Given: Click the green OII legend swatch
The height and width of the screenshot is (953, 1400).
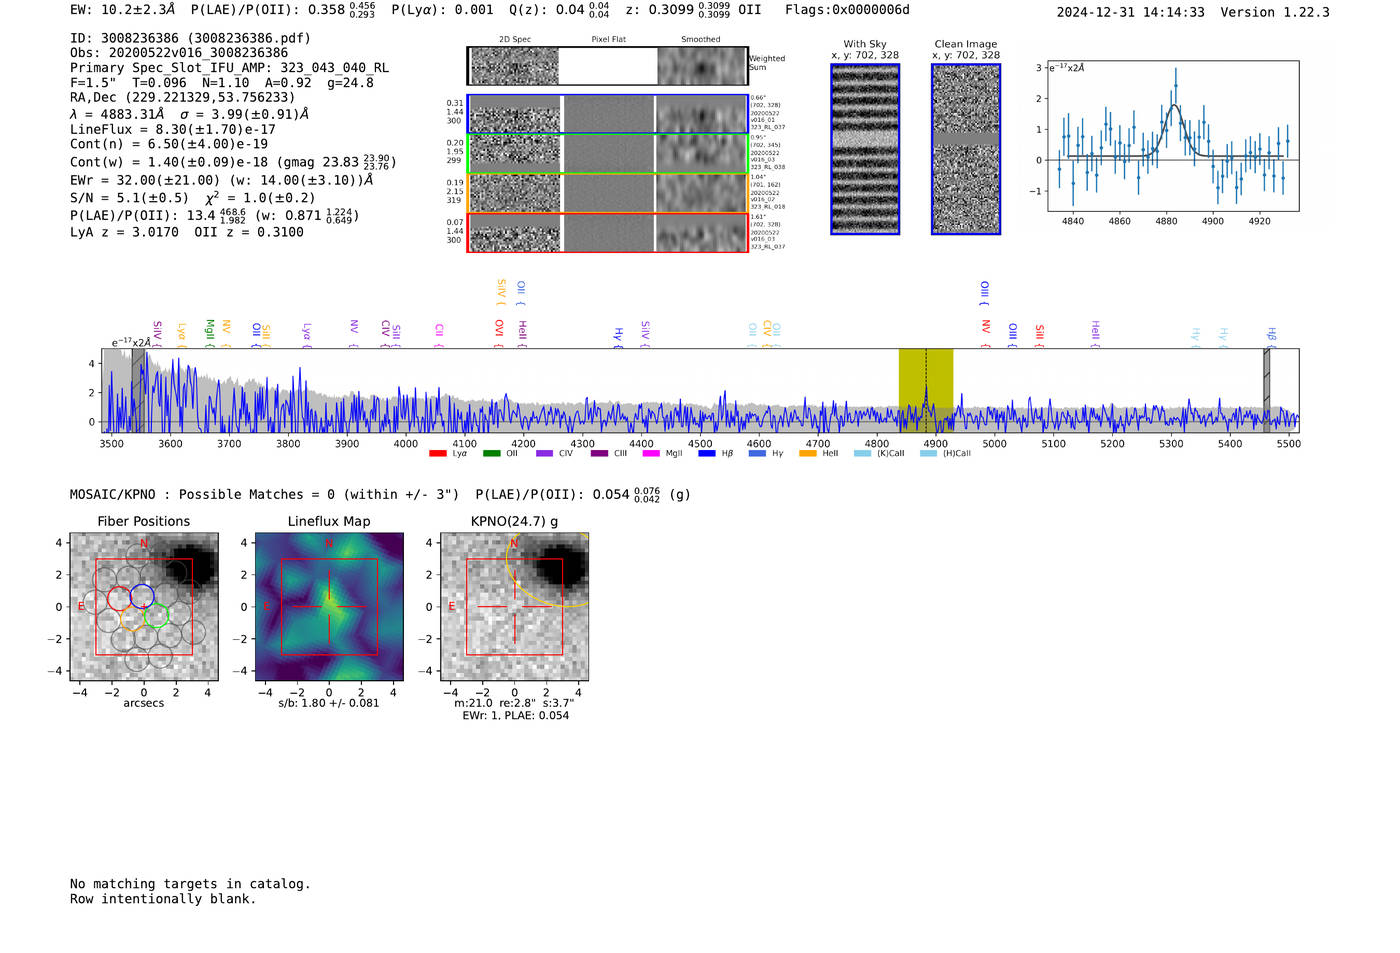Looking at the screenshot, I should point(491,454).
